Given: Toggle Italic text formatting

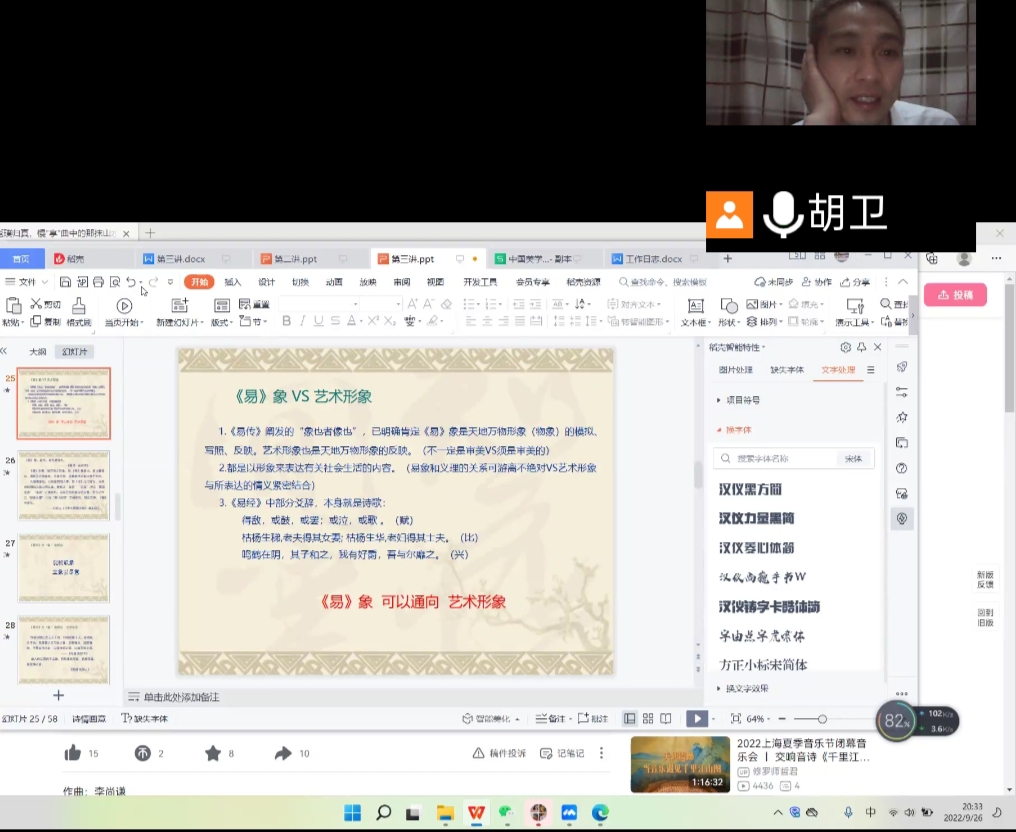Looking at the screenshot, I should pos(302,321).
